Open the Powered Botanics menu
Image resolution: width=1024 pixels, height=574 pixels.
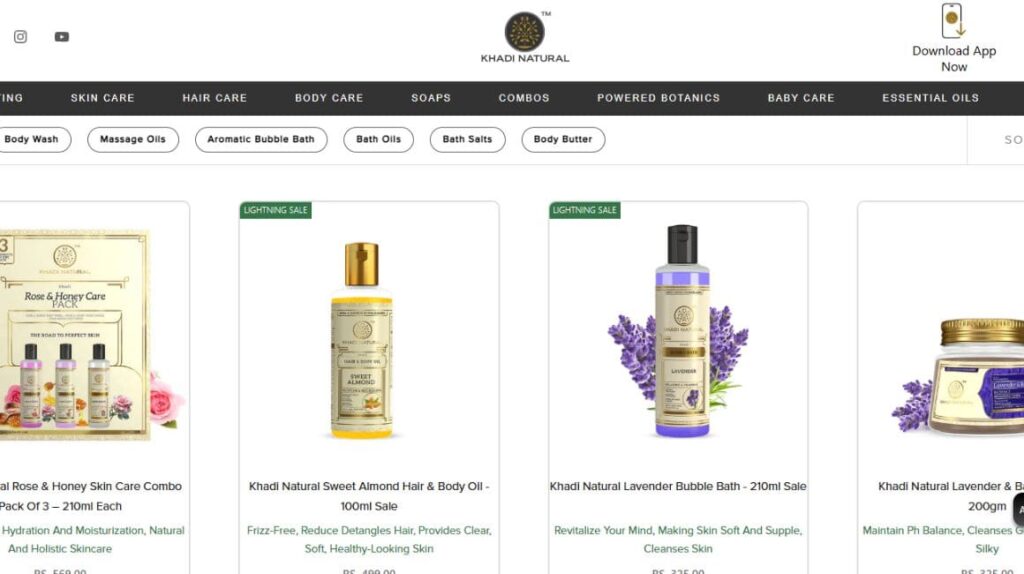658,98
